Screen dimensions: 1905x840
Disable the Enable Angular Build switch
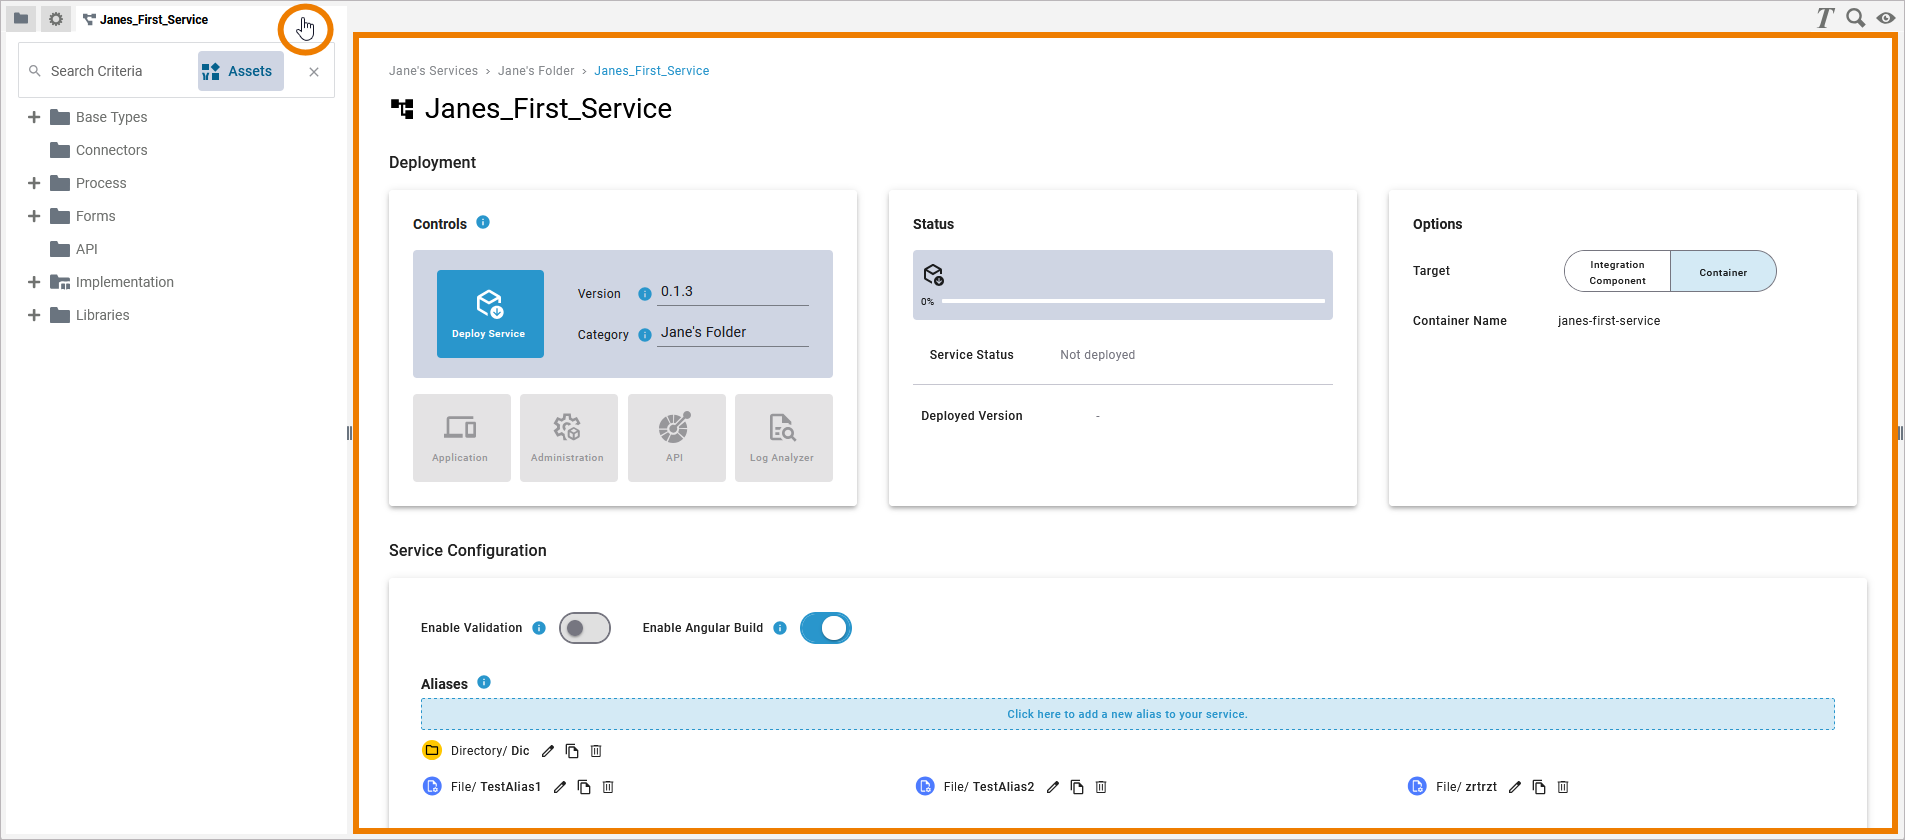coord(826,628)
